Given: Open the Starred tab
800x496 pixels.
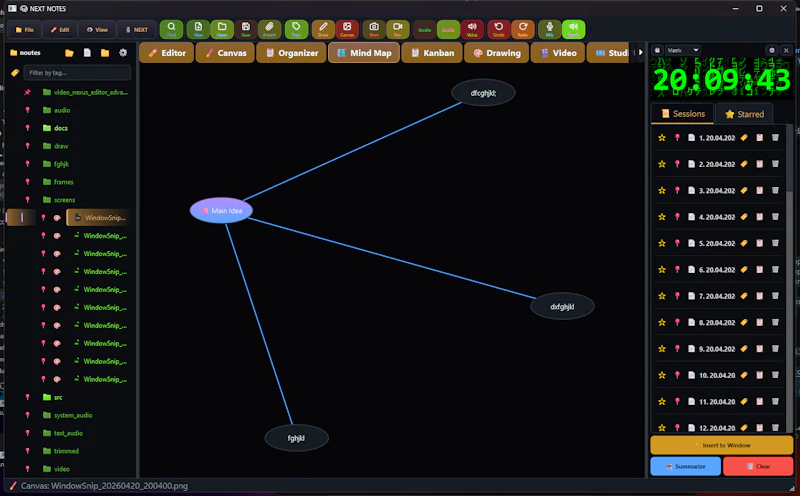Looking at the screenshot, I should [x=744, y=114].
